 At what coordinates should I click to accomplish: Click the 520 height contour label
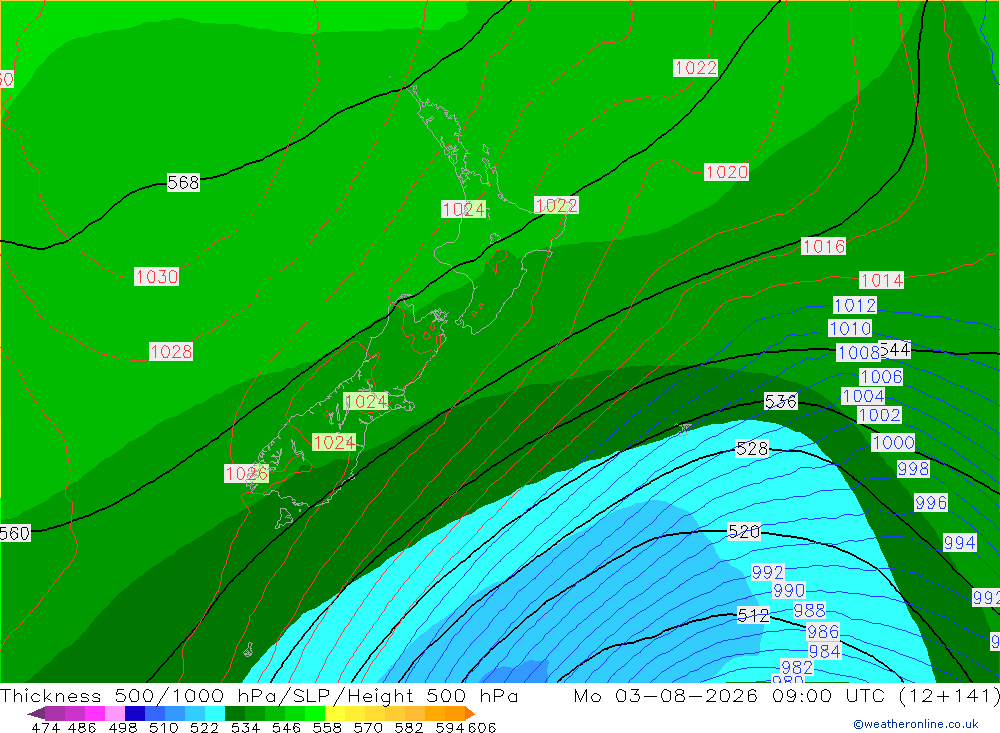744,531
